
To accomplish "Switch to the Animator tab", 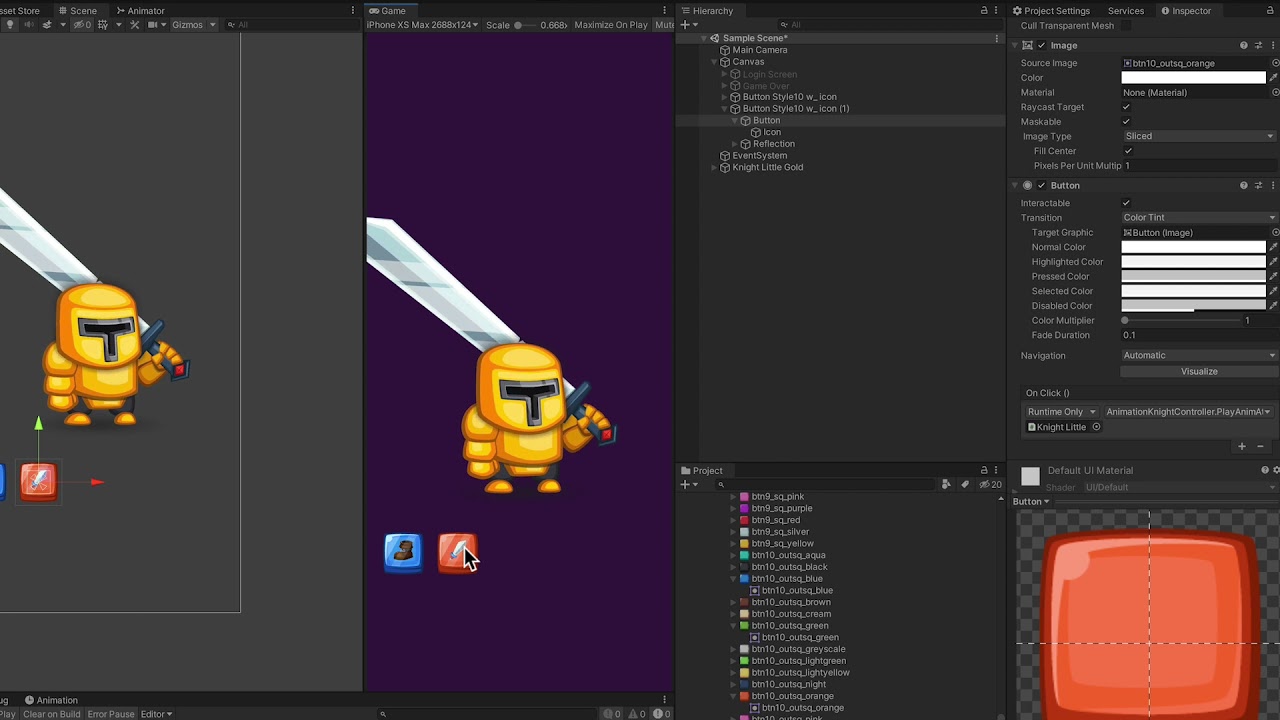I will (x=139, y=10).
